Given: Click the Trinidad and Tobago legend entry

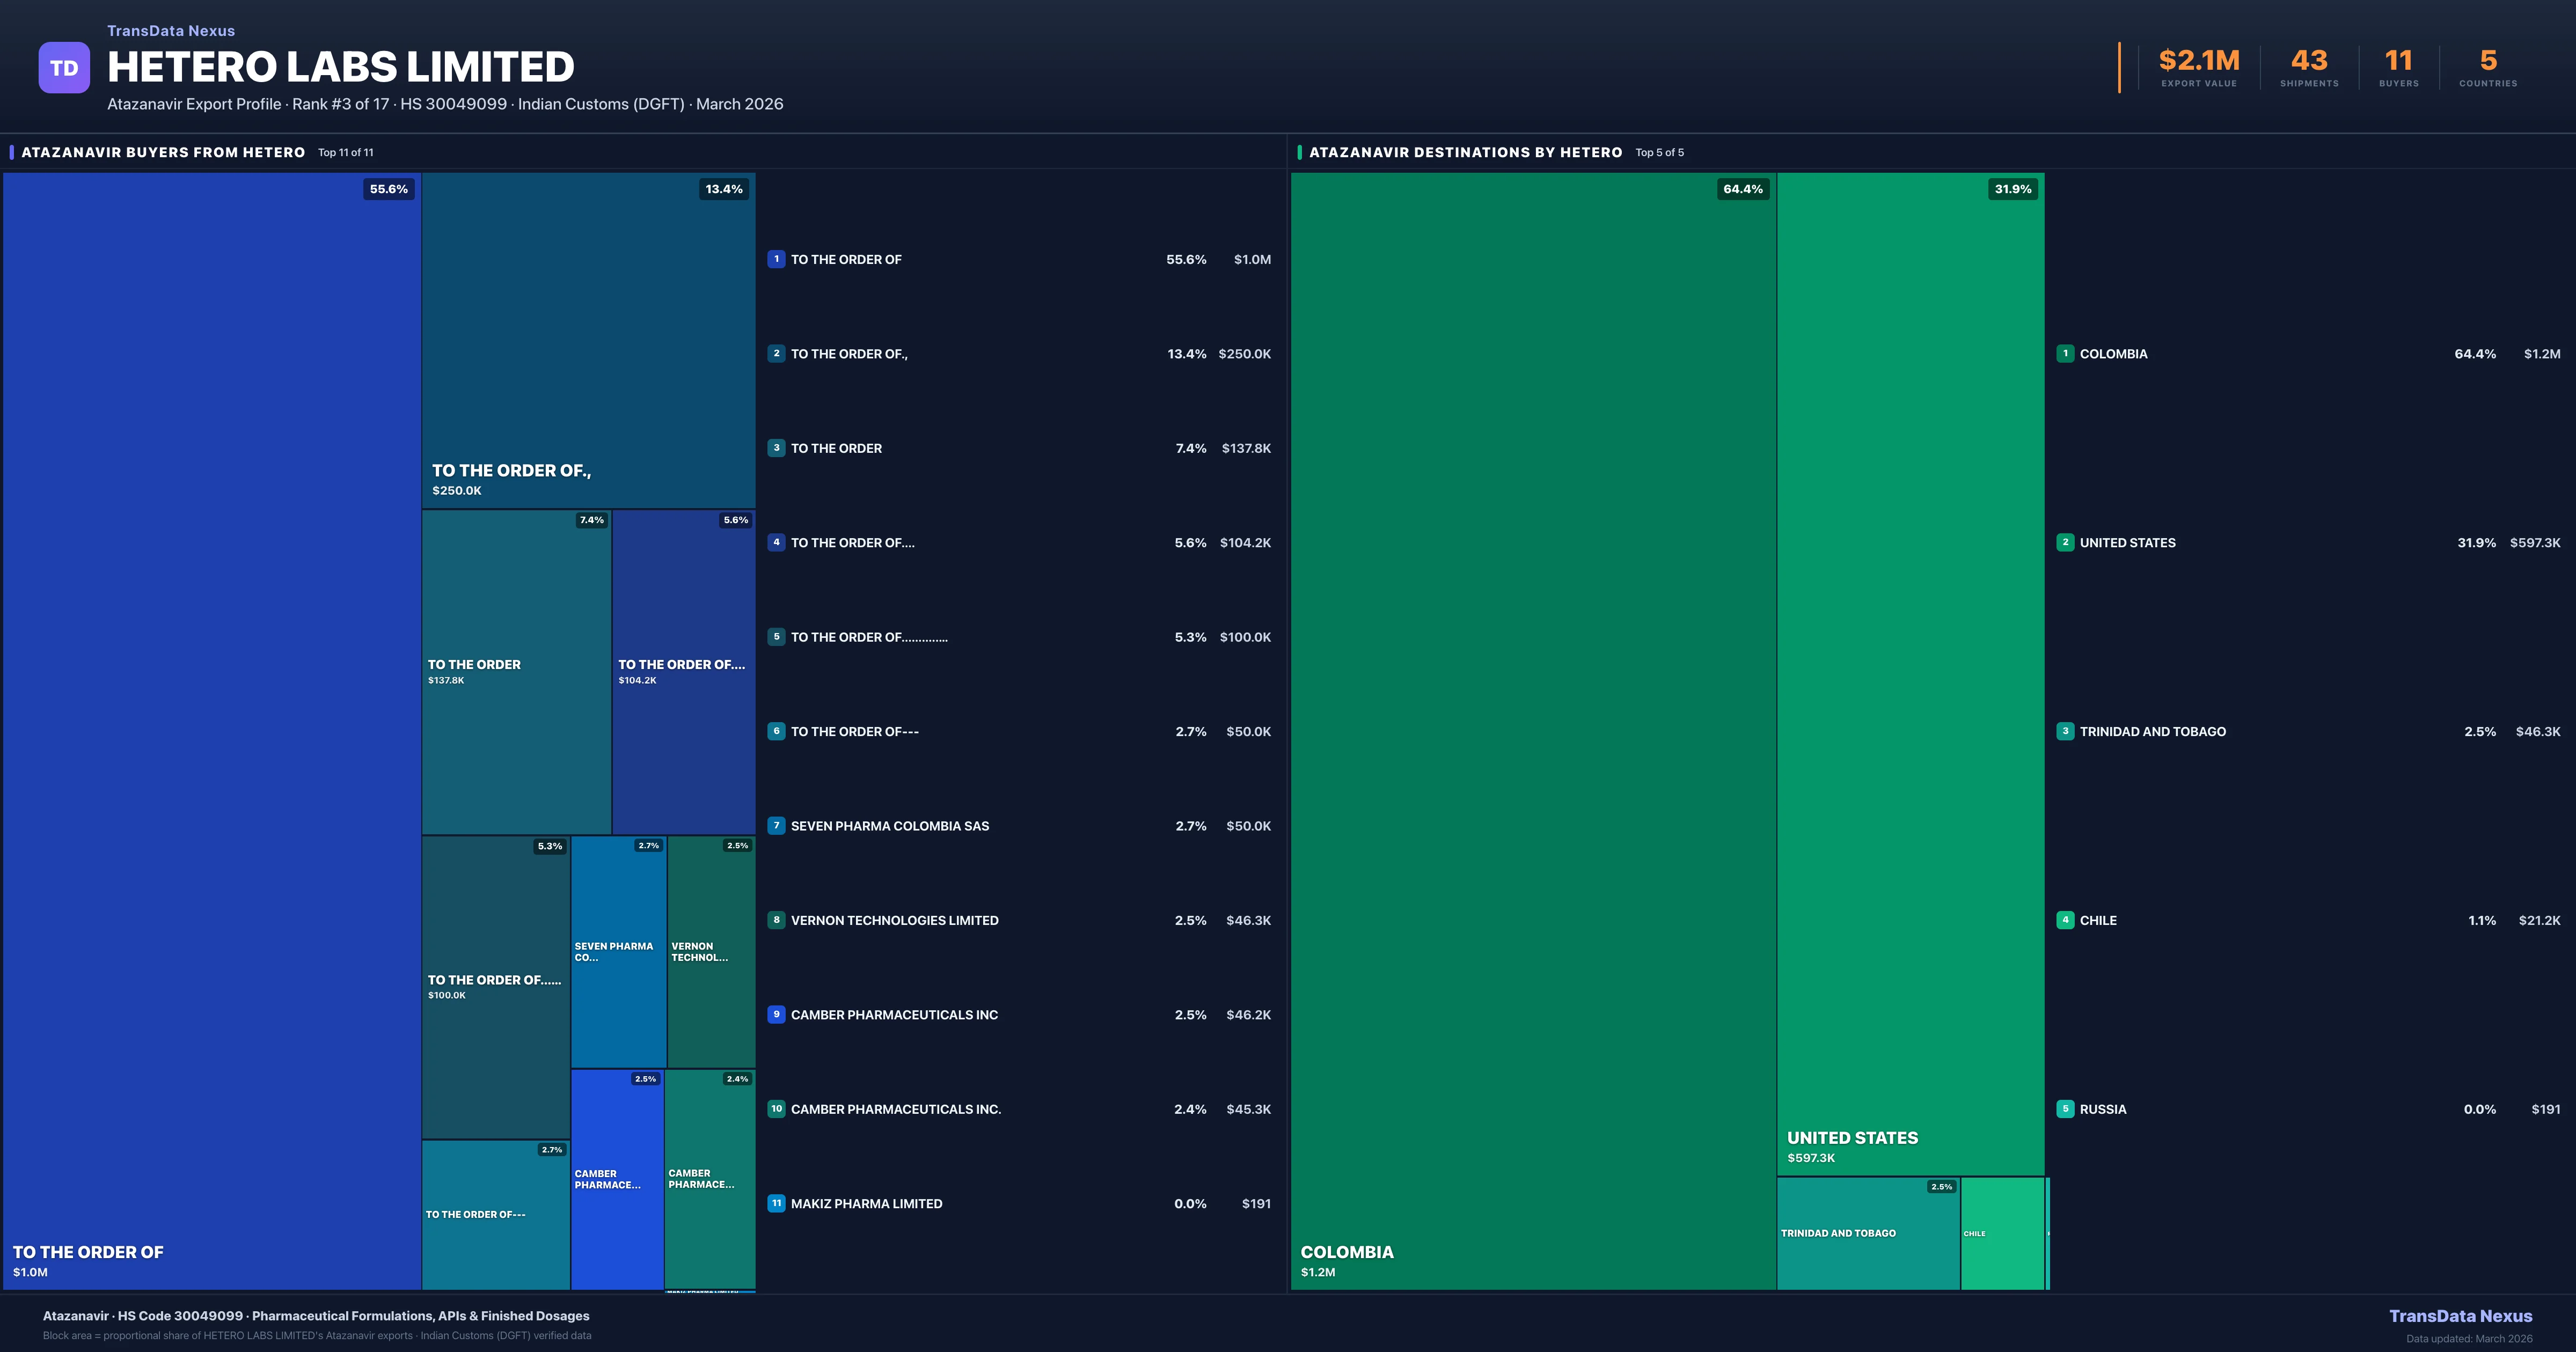Looking at the screenshot, I should pos(2152,732).
